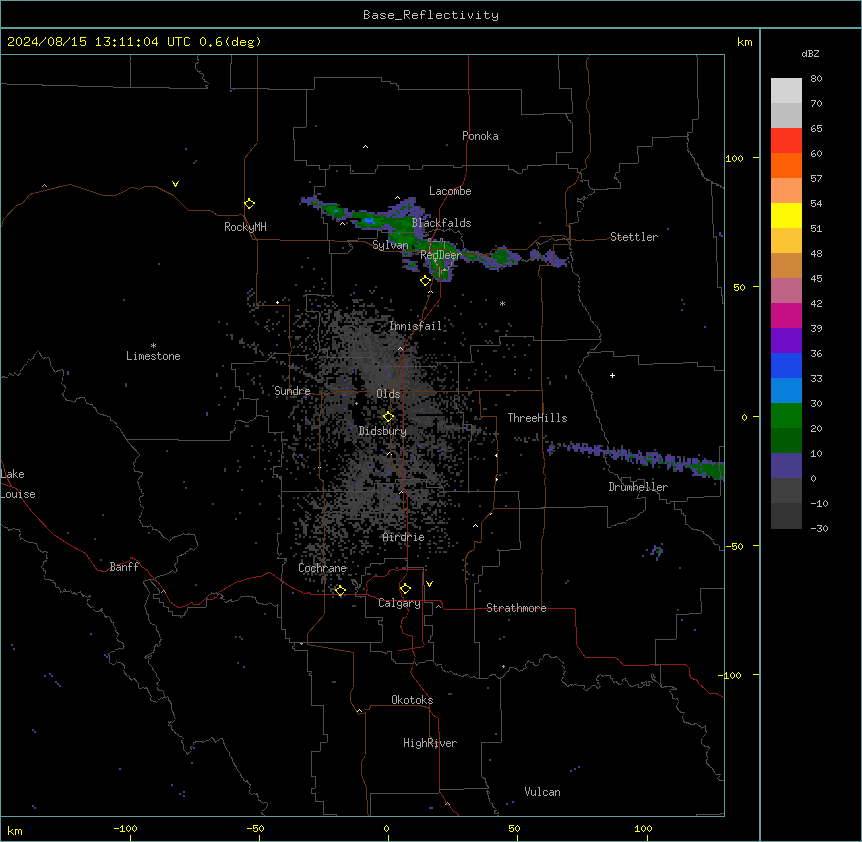
Task: Select the blue 36 dBZ color swatch
Action: 786,365
